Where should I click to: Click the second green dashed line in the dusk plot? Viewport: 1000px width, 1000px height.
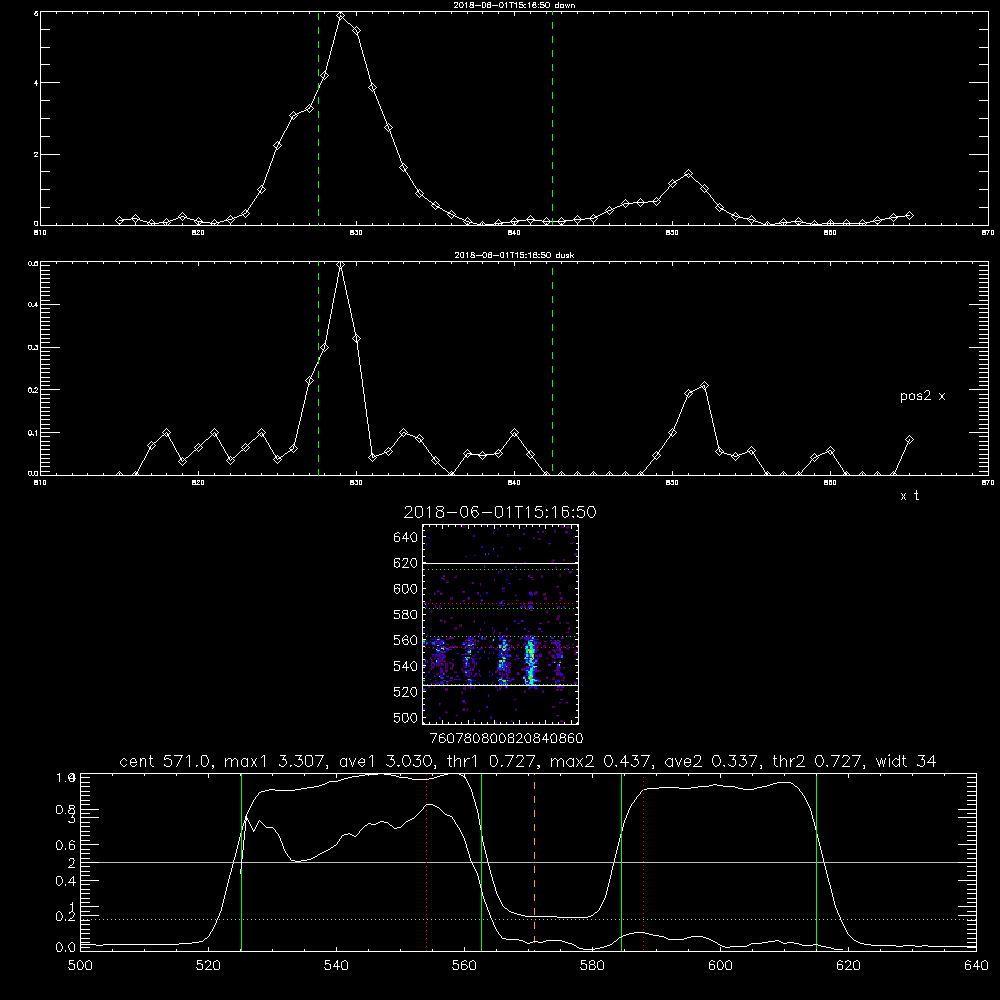552,369
